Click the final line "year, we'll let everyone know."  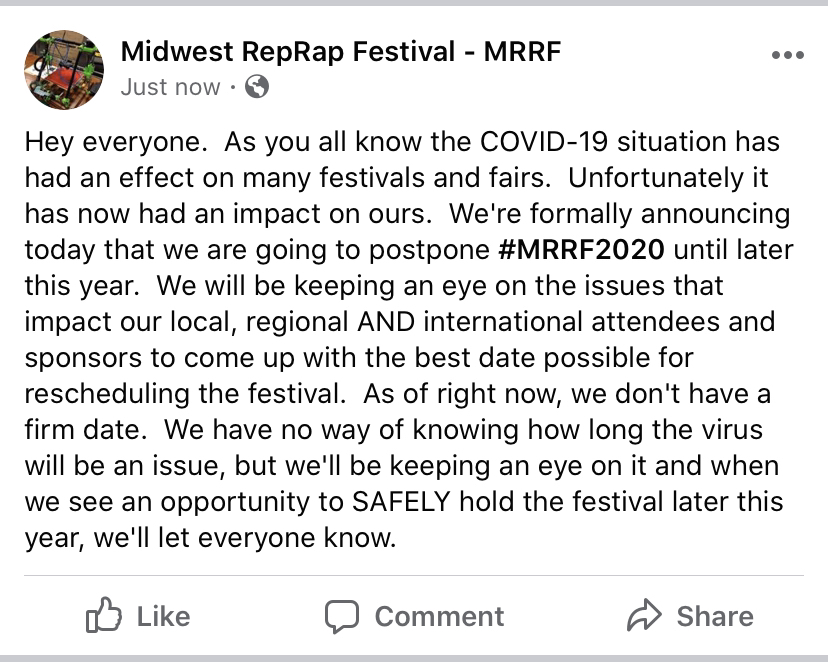pos(211,538)
